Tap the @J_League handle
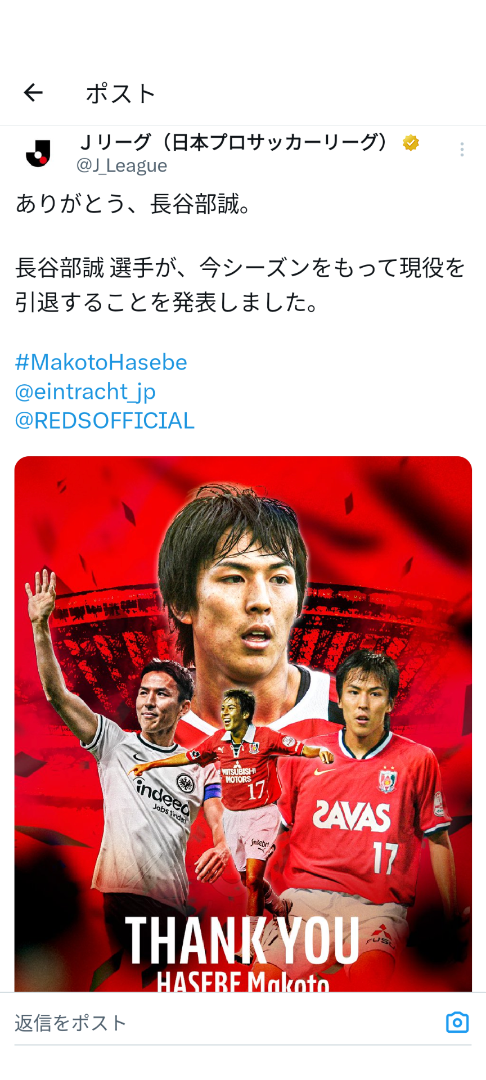 click(121, 166)
